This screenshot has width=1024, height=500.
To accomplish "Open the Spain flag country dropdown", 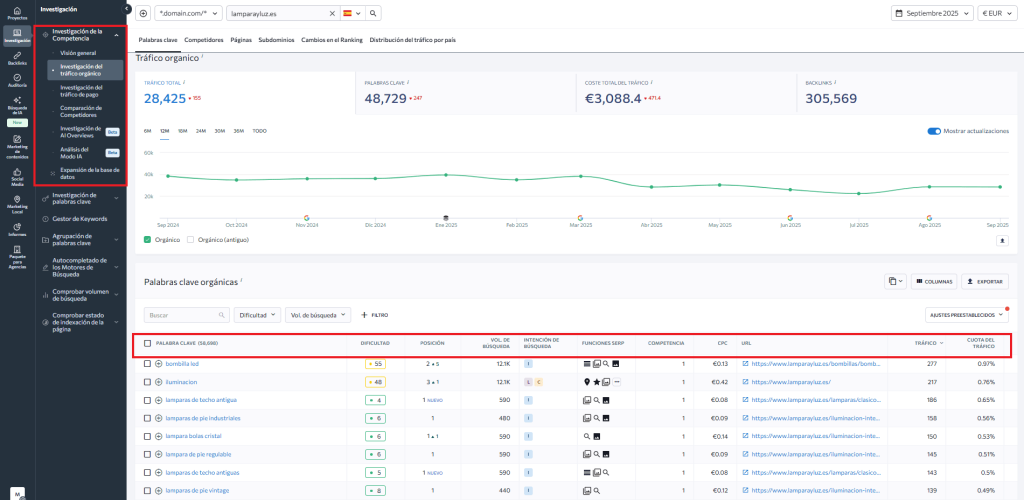I will click(351, 13).
